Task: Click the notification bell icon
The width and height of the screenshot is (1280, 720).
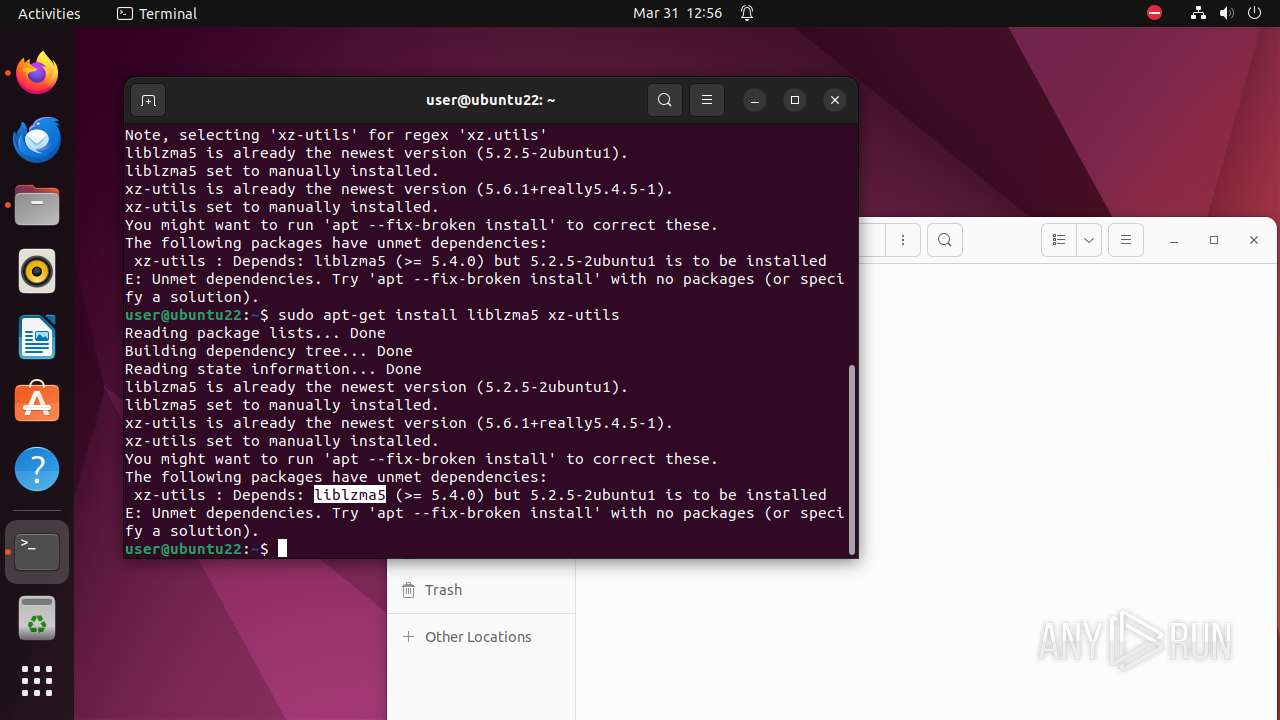Action: [747, 13]
